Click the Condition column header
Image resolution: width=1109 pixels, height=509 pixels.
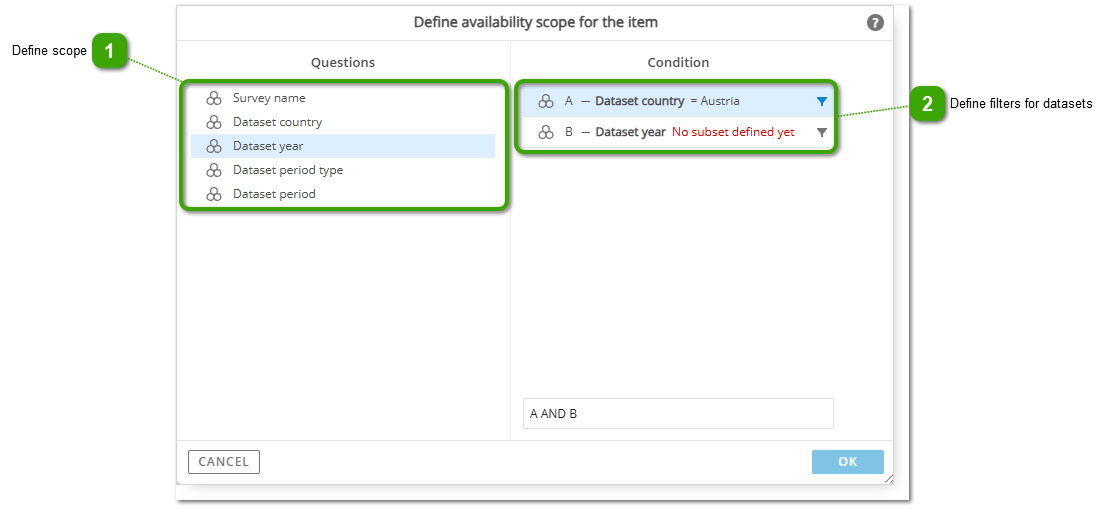[x=678, y=62]
